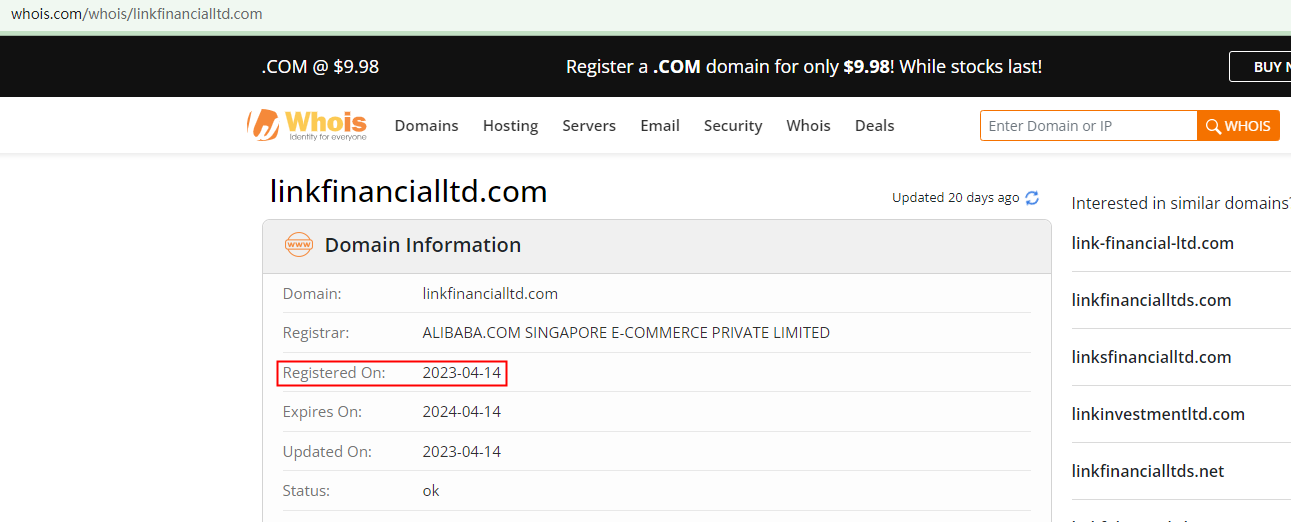The width and height of the screenshot is (1291, 522).
Task: Select the Whois navigation item
Action: [x=808, y=126]
